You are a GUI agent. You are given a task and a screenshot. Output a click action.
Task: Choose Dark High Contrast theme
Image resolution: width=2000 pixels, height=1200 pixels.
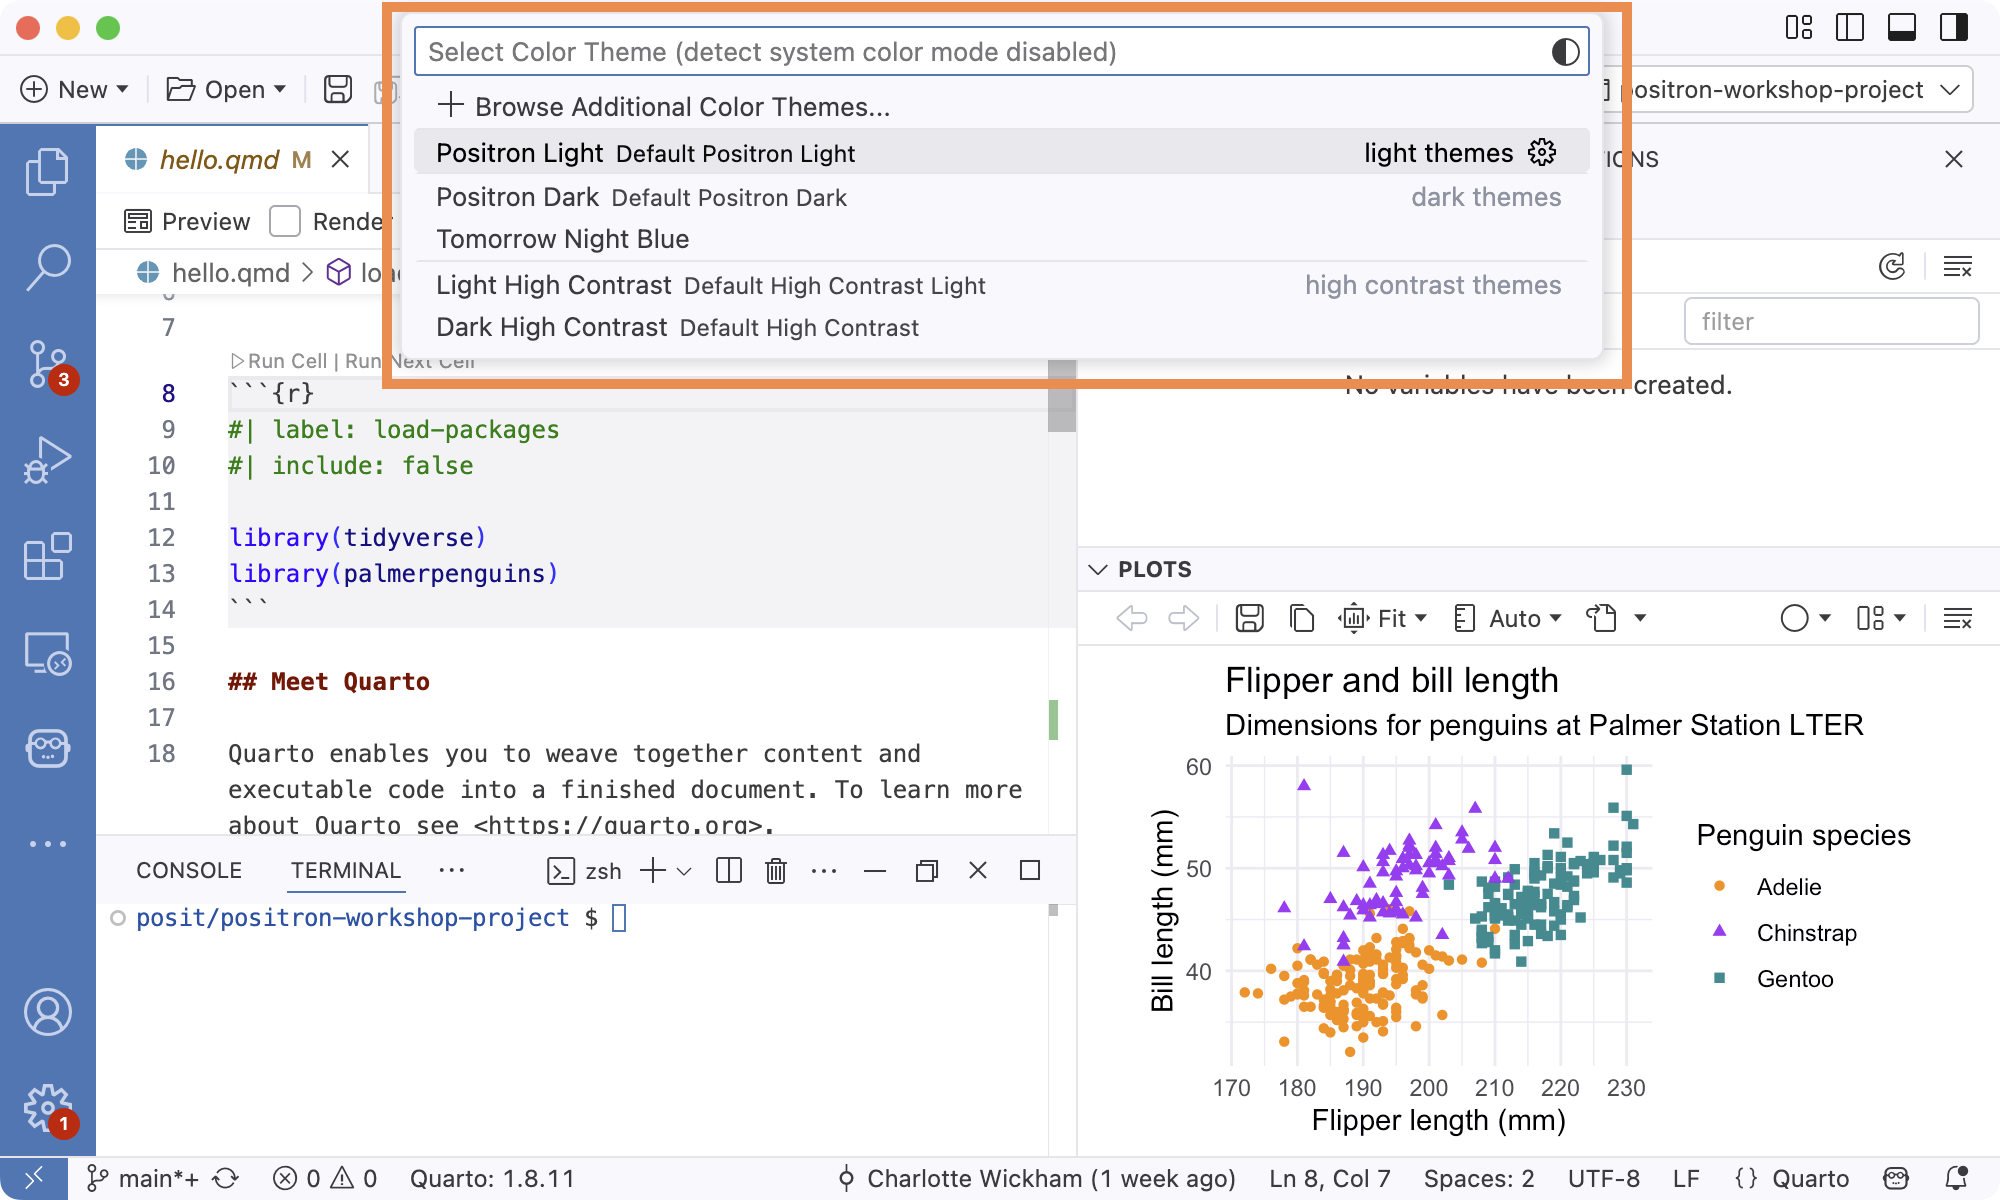1001,327
